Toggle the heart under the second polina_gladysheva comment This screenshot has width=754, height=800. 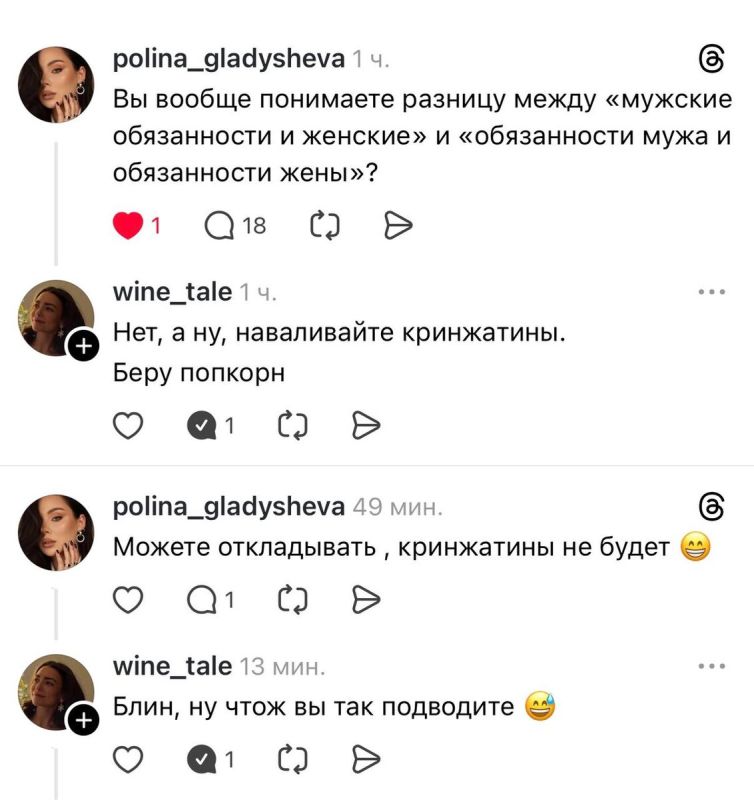click(129, 598)
